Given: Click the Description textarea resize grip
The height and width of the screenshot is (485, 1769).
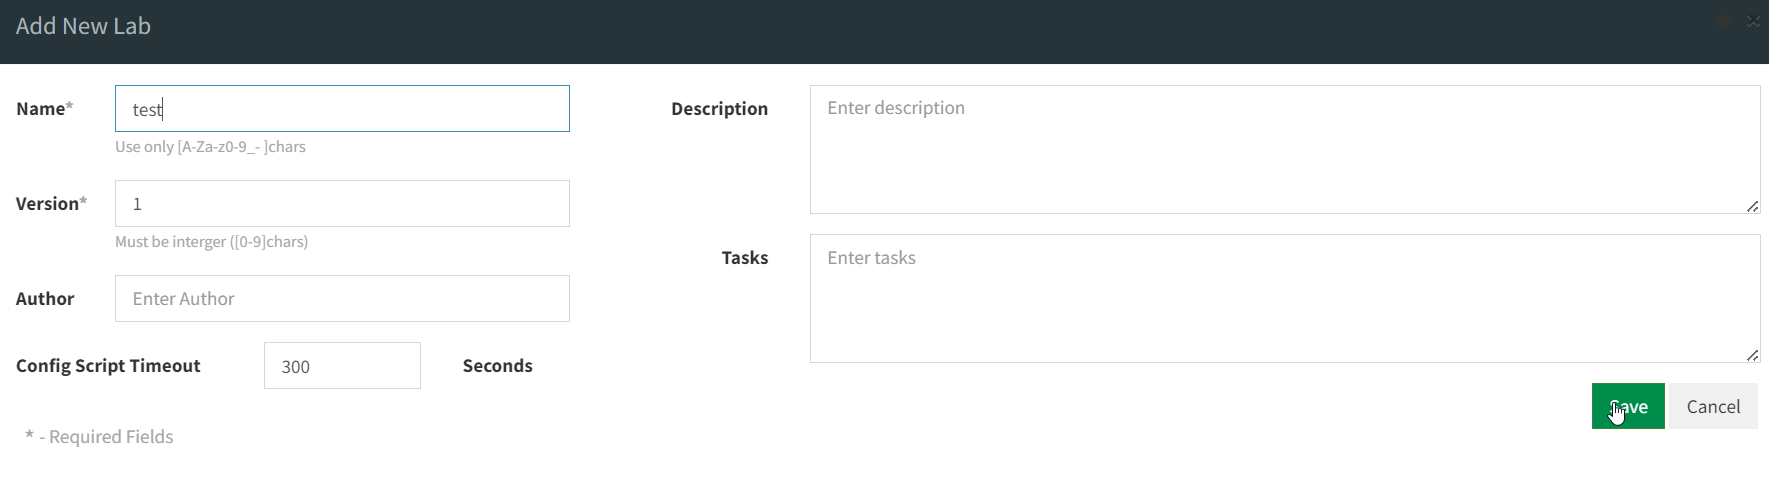Looking at the screenshot, I should (1752, 206).
